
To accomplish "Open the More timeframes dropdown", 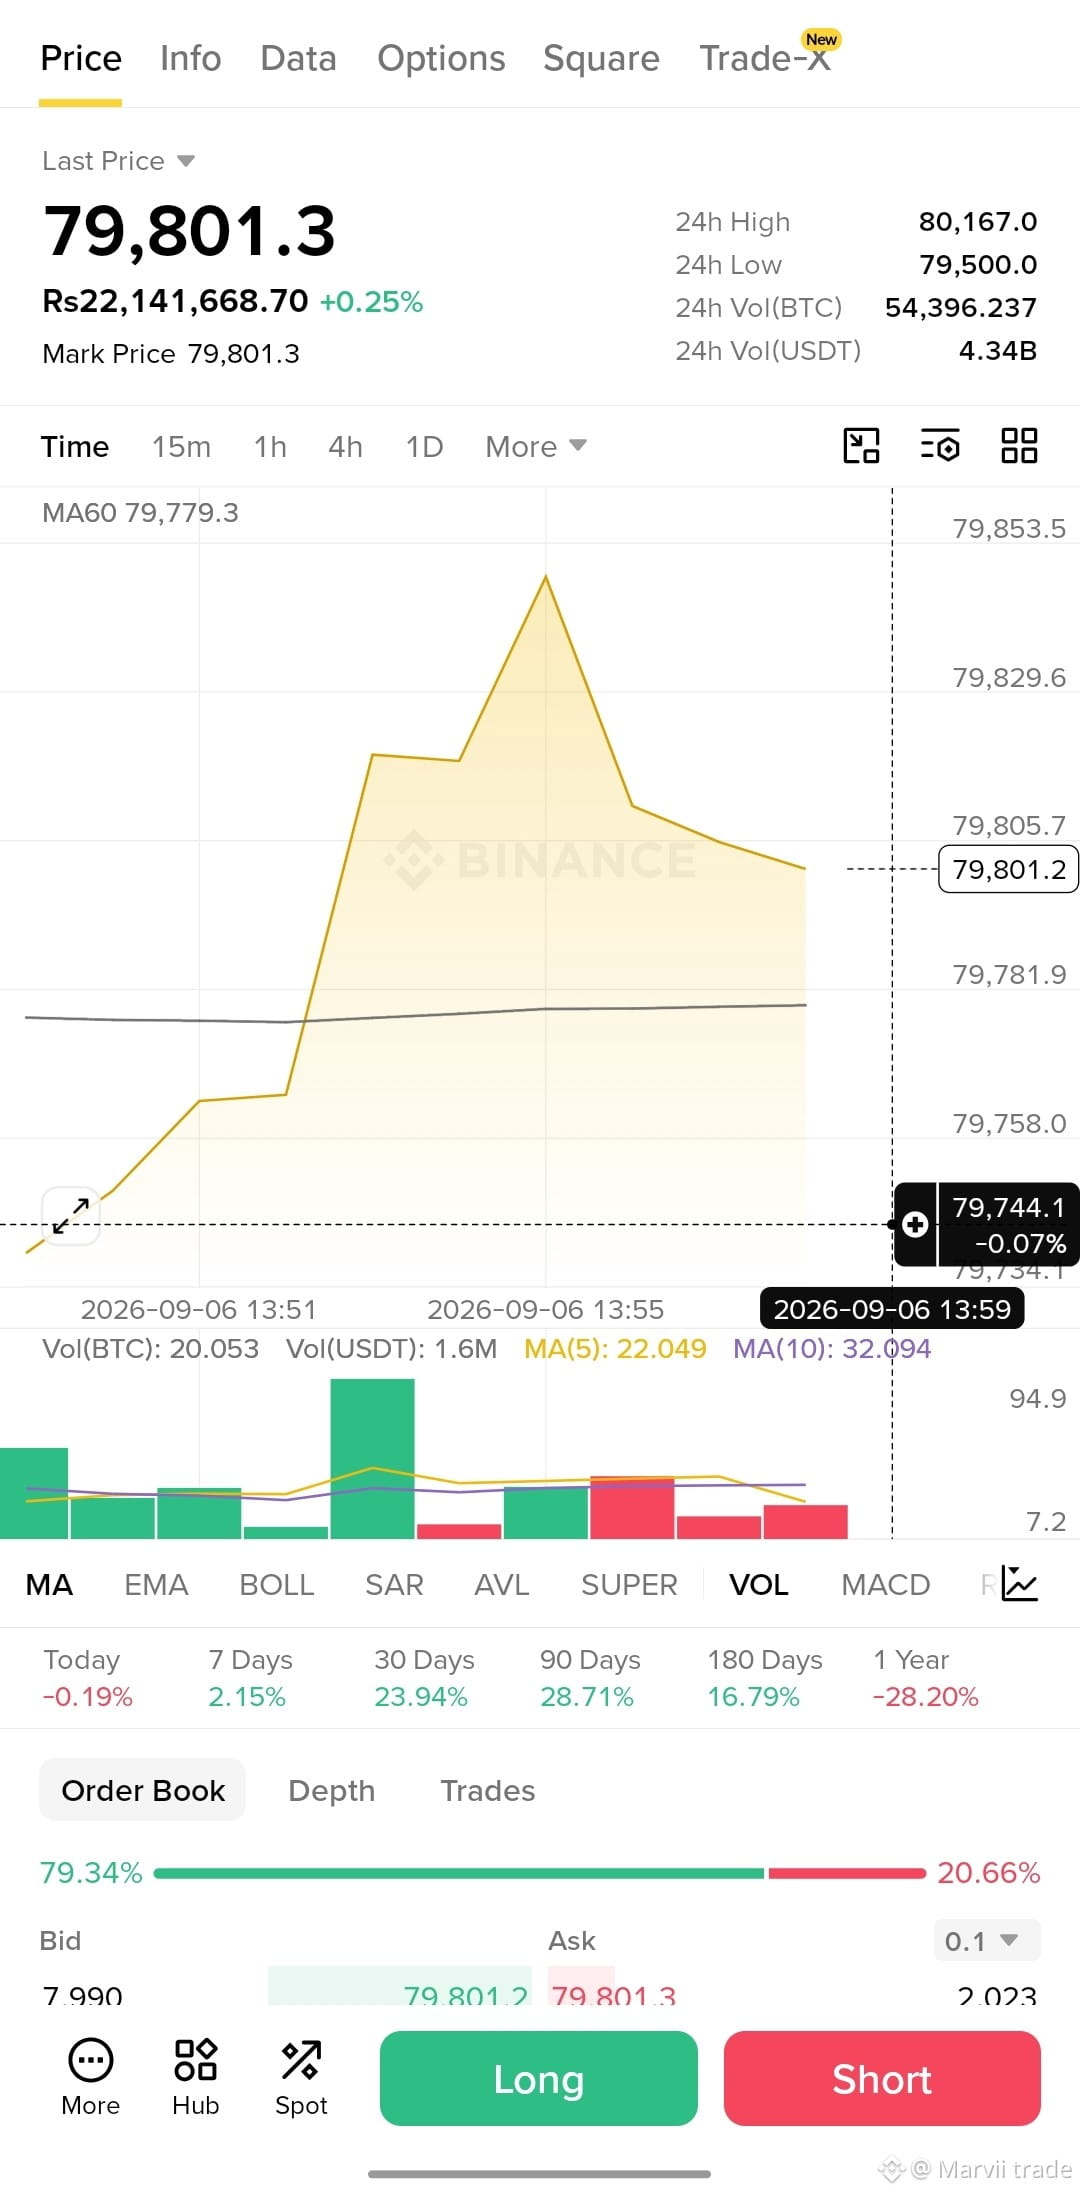I will coord(536,446).
